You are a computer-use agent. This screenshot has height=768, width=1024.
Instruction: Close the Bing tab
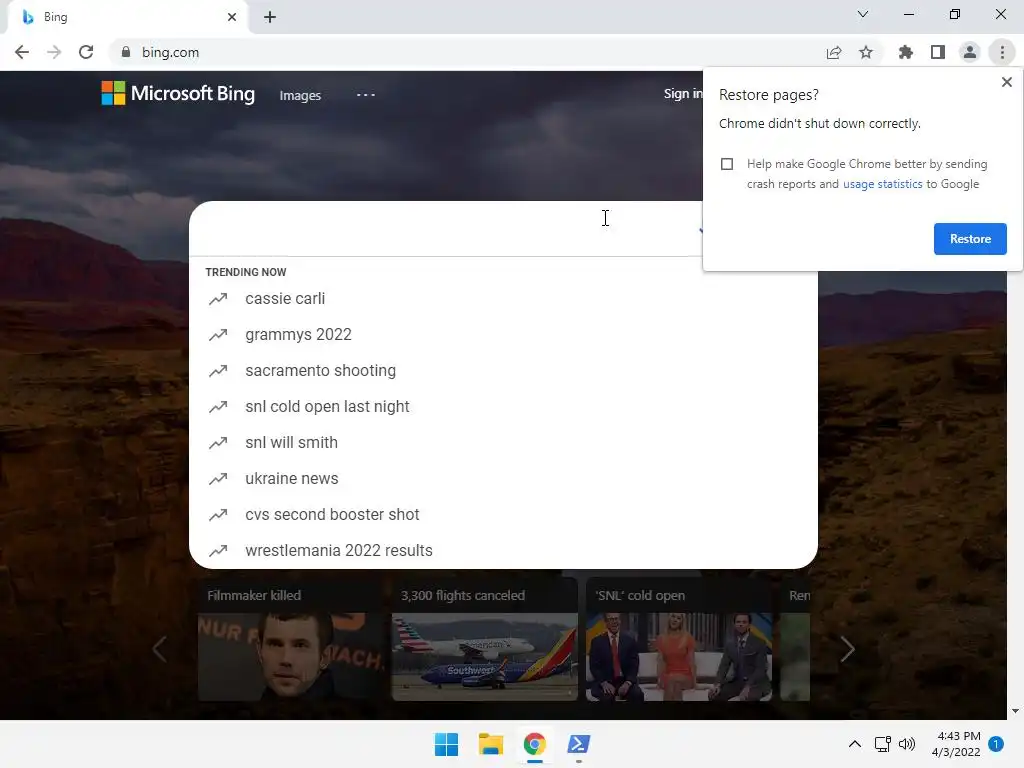pyautogui.click(x=232, y=17)
